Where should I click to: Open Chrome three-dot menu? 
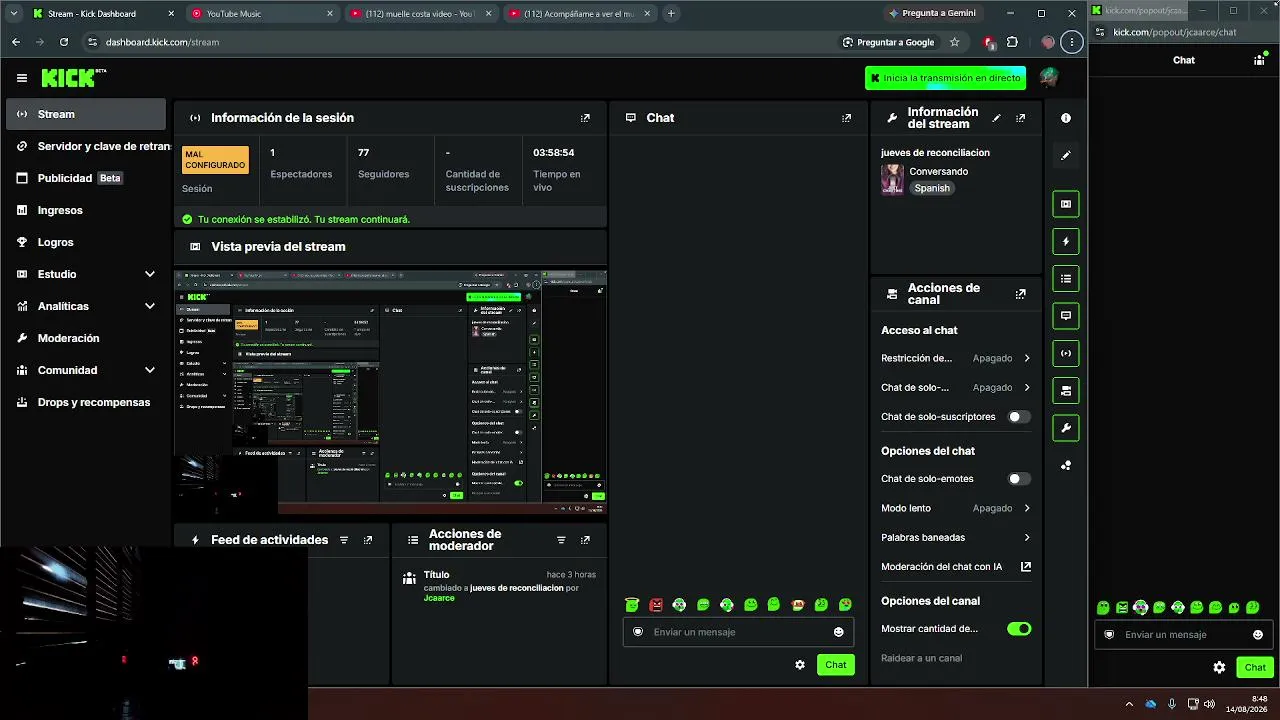tap(1072, 42)
